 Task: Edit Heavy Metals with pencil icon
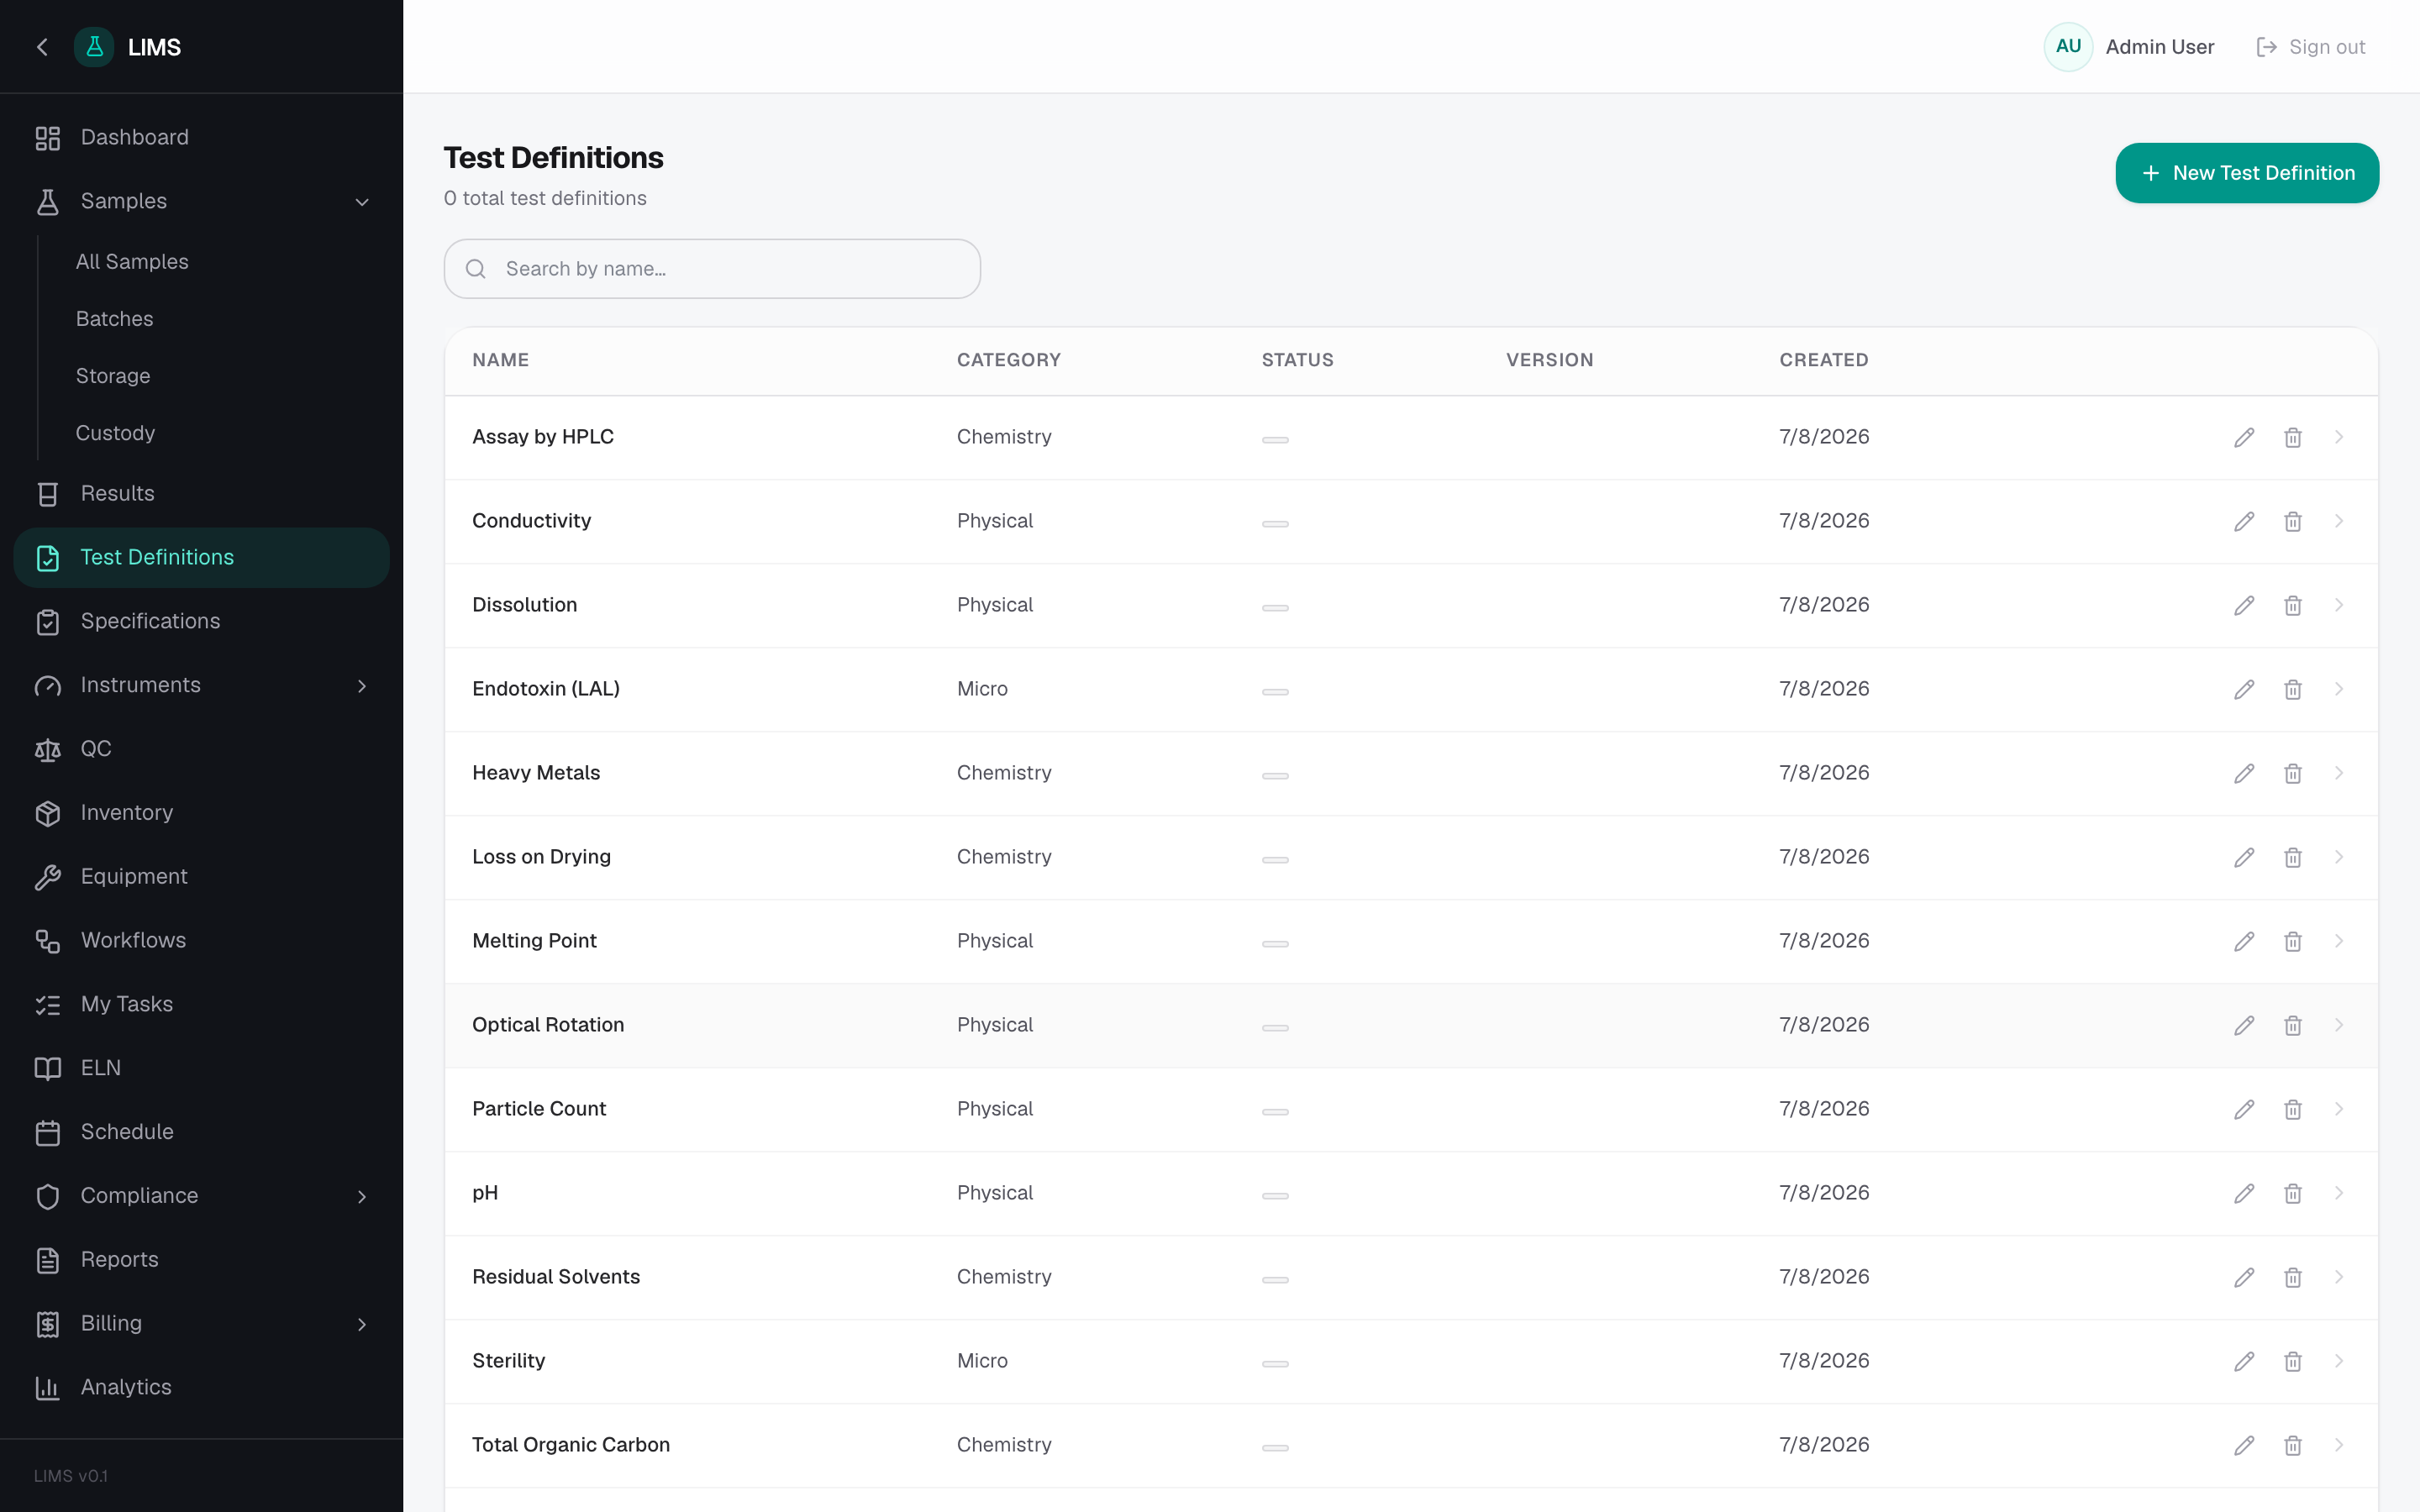[2244, 773]
